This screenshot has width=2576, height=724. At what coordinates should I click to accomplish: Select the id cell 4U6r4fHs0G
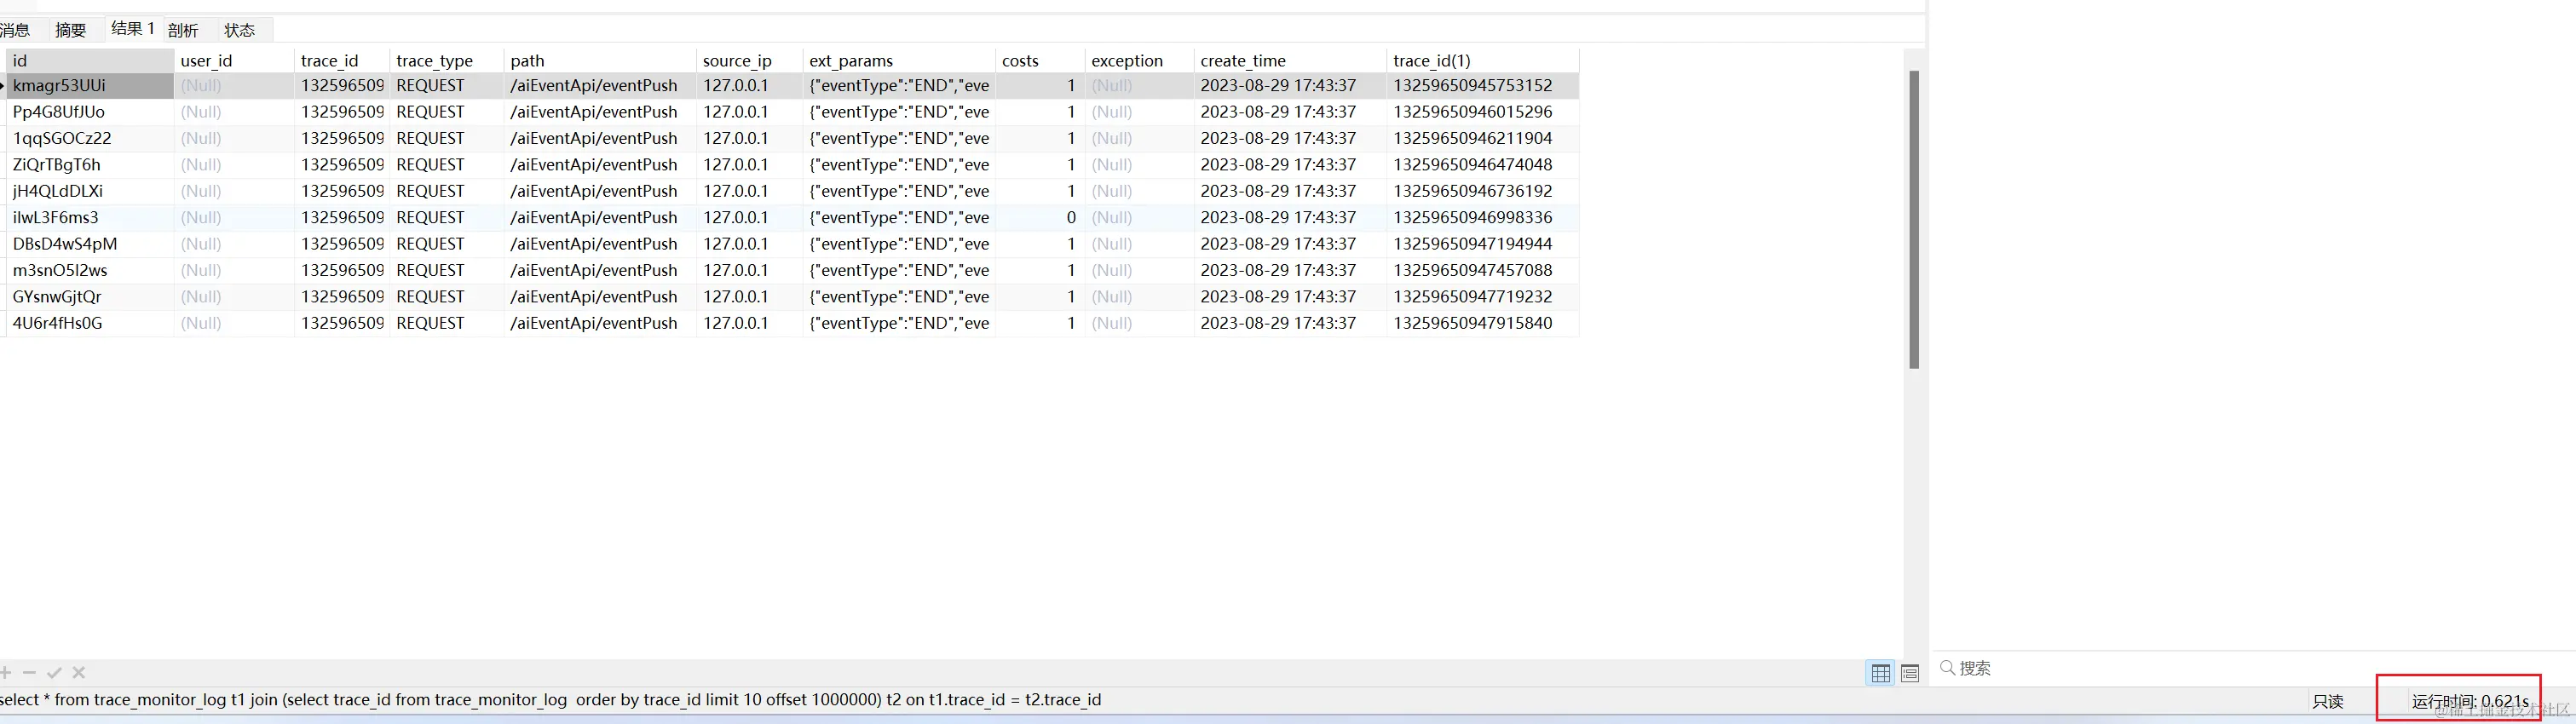(x=90, y=323)
